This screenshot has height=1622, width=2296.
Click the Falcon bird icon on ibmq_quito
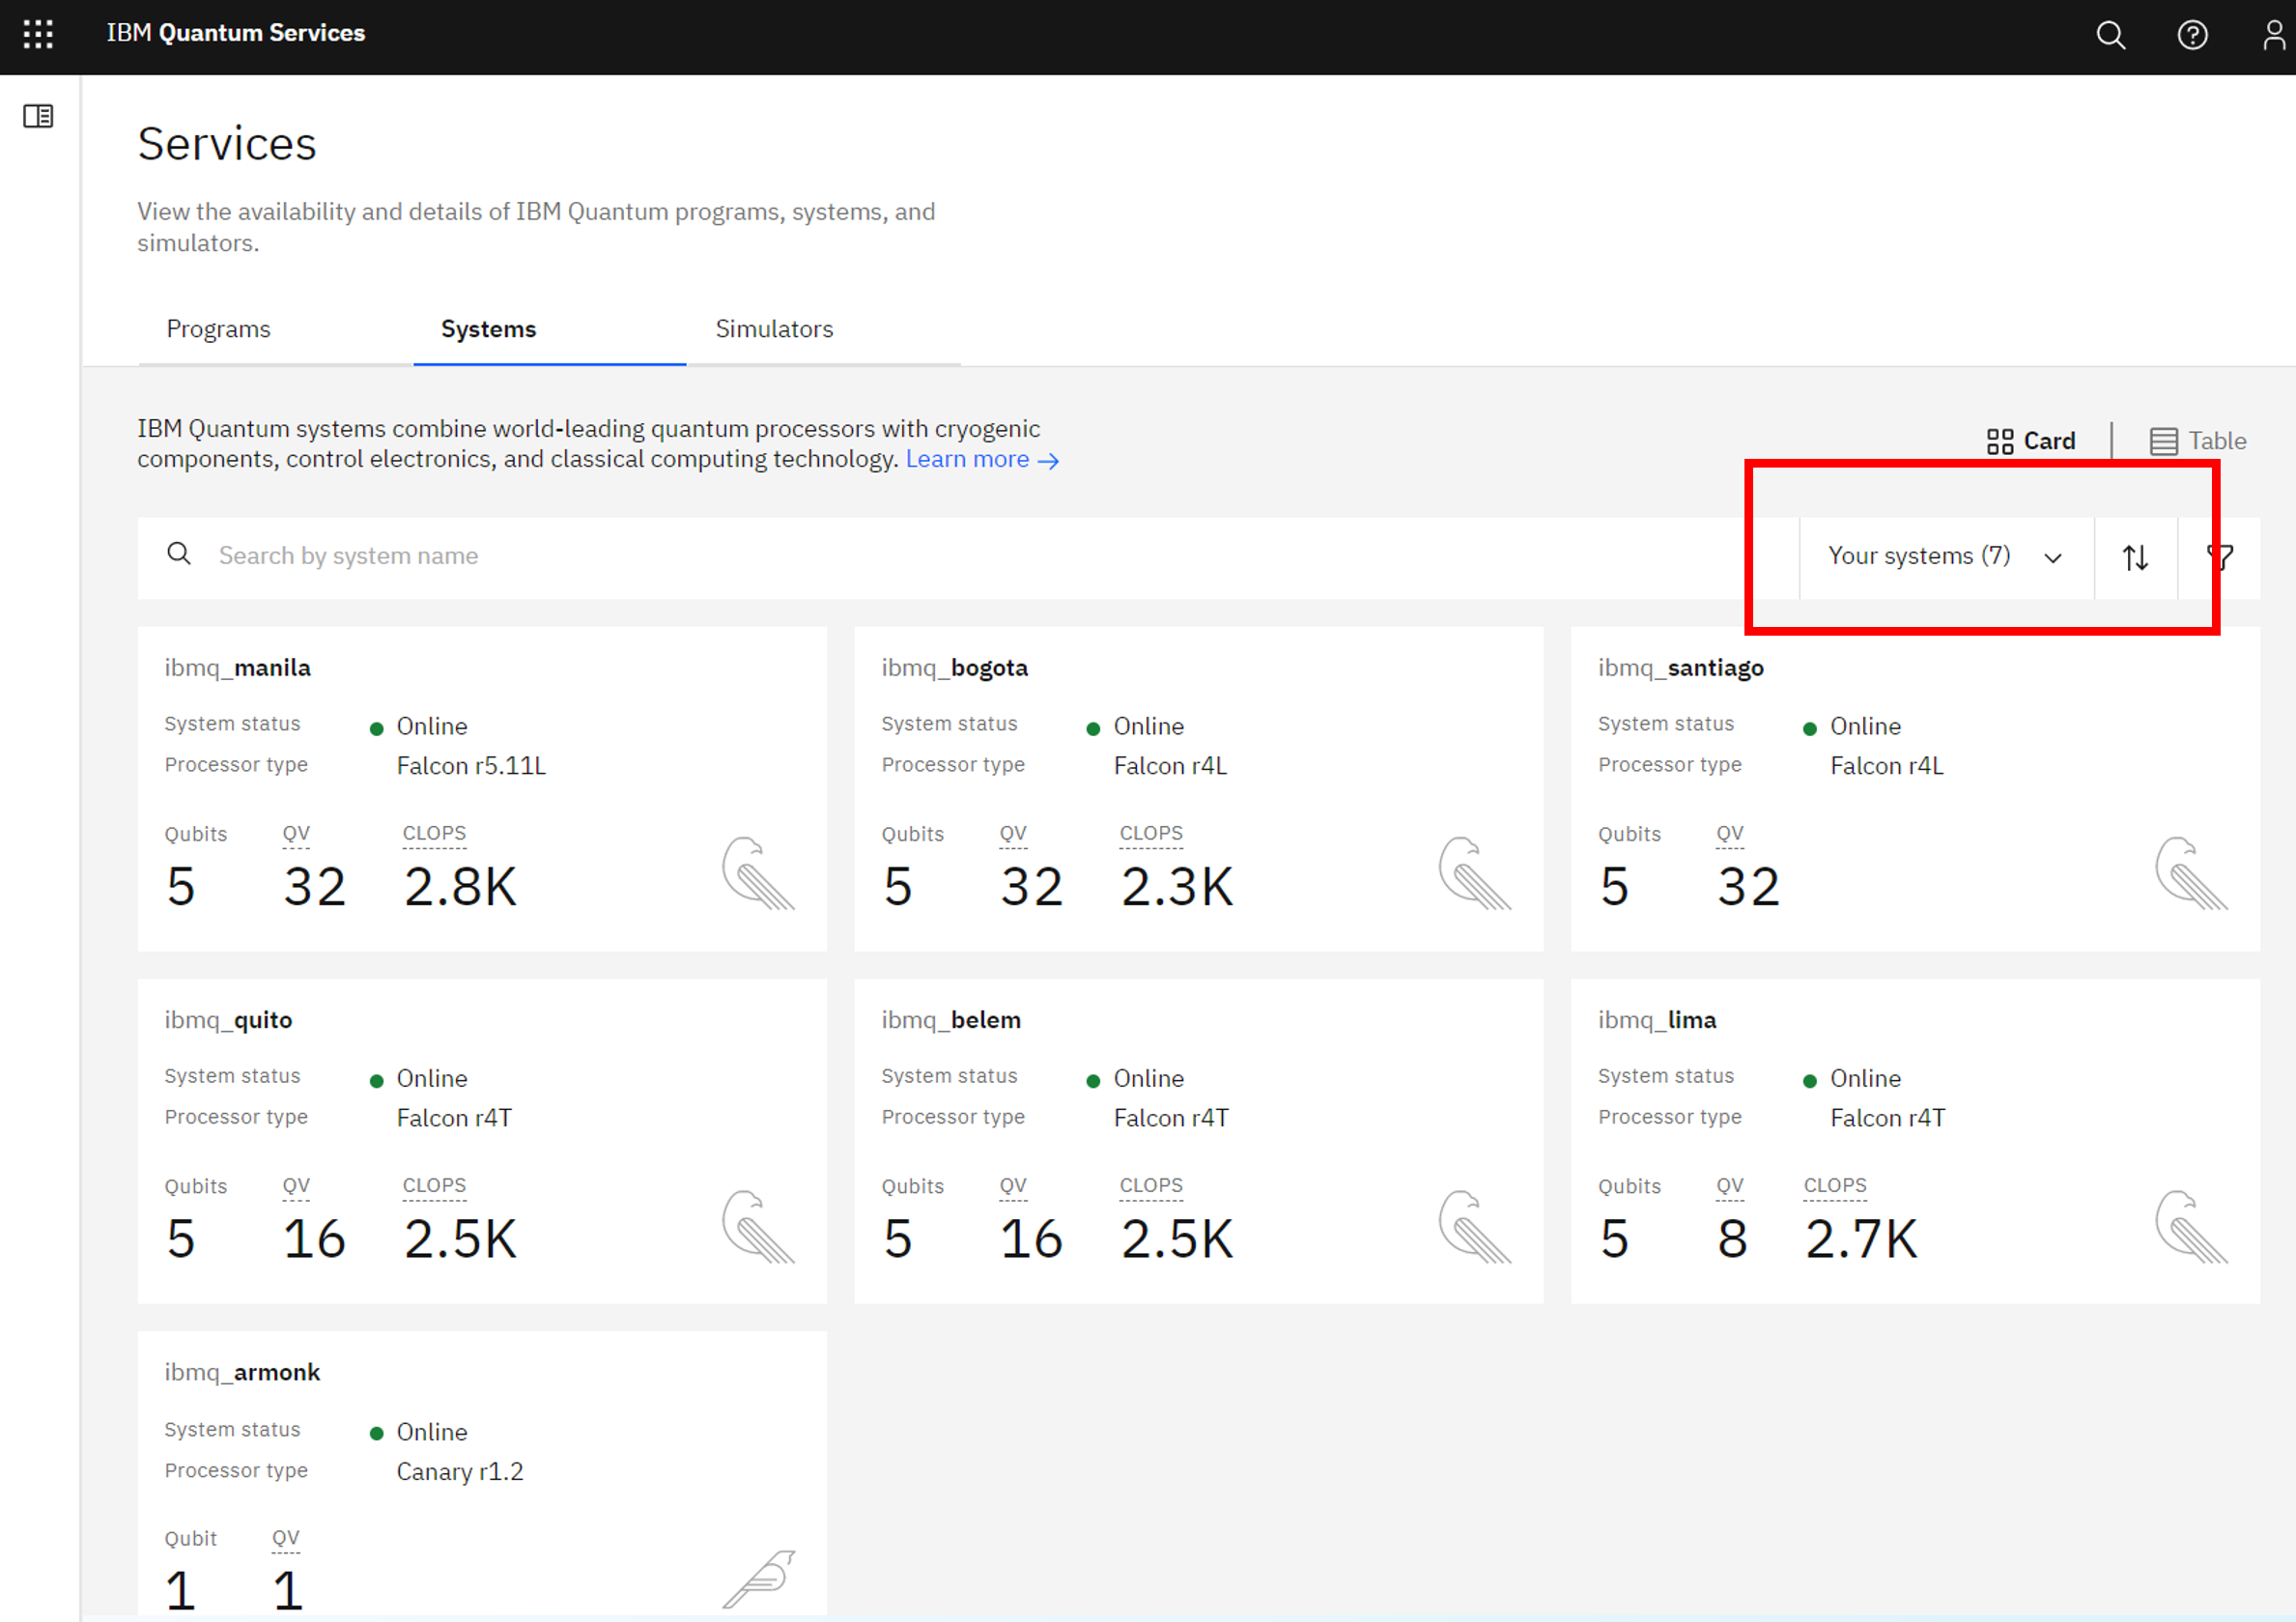point(758,1226)
